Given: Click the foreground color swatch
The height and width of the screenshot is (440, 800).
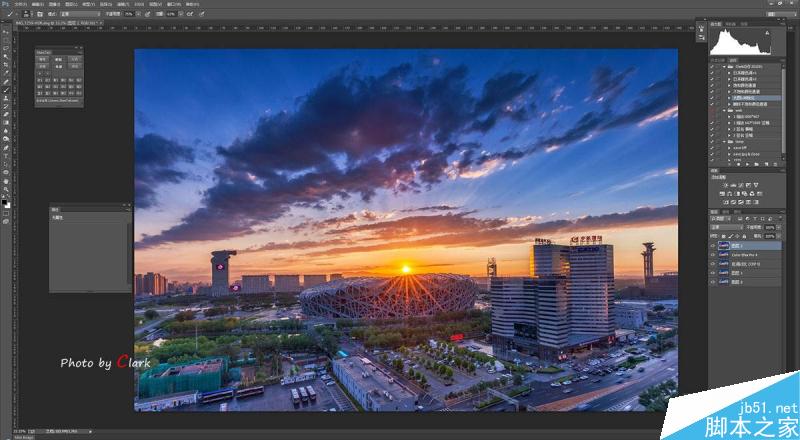Looking at the screenshot, I should (5, 203).
